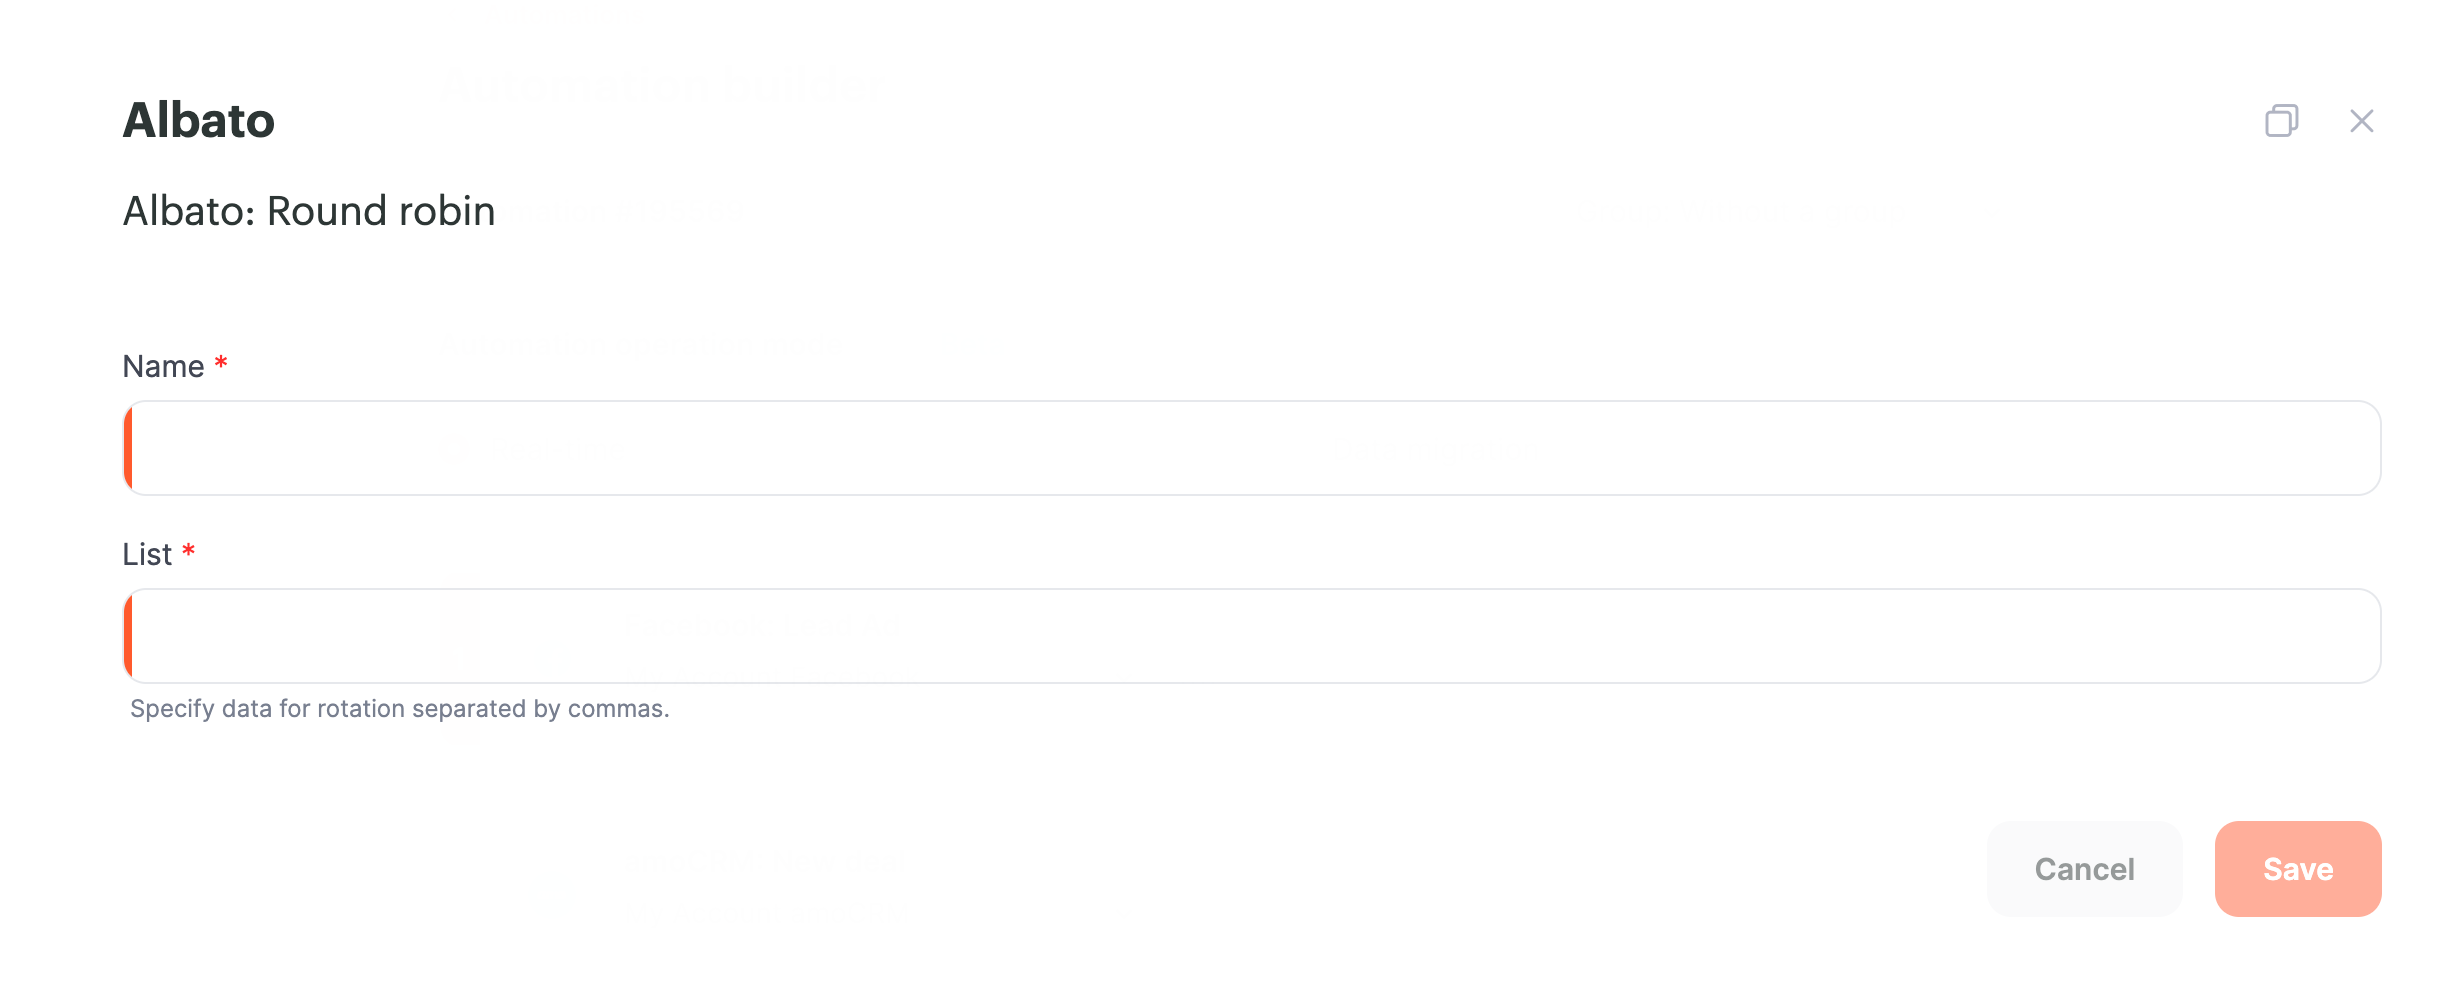Dismiss the dialog via the cross icon
2464x996 pixels.
pyautogui.click(x=2361, y=121)
